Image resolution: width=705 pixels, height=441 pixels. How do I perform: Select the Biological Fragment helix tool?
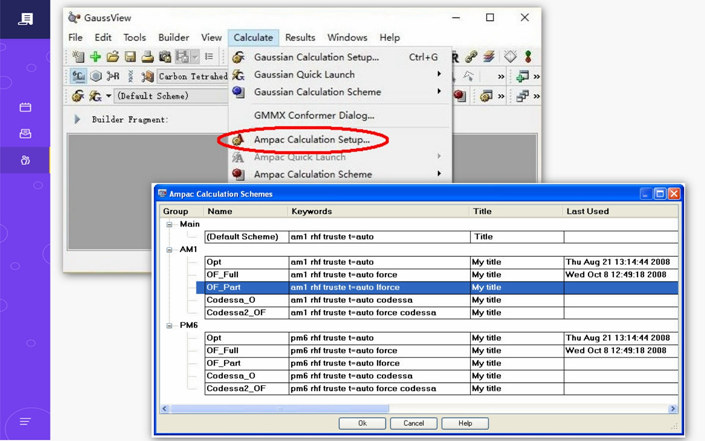(130, 76)
